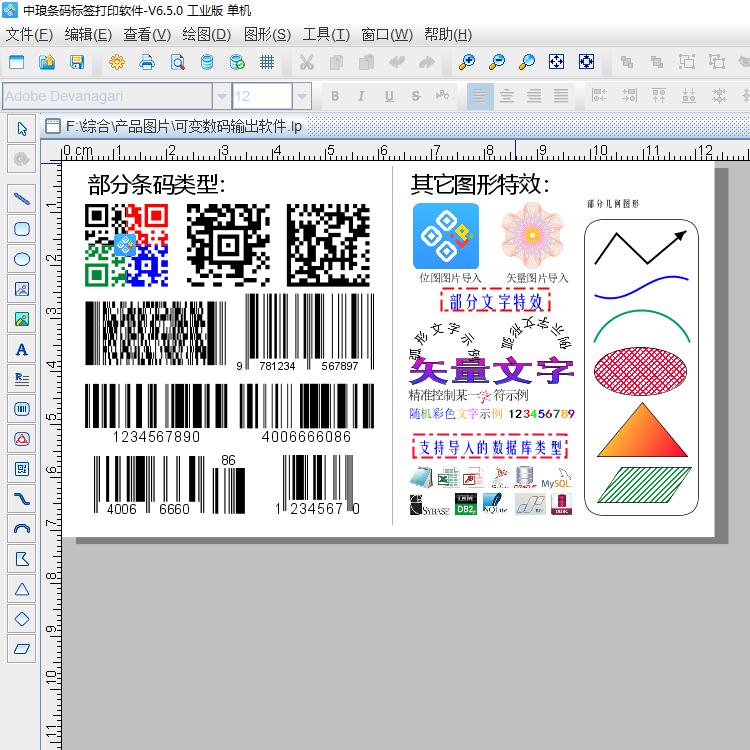This screenshot has height=750, width=750.
Task: Select the rich text tool
Action: (x=22, y=379)
